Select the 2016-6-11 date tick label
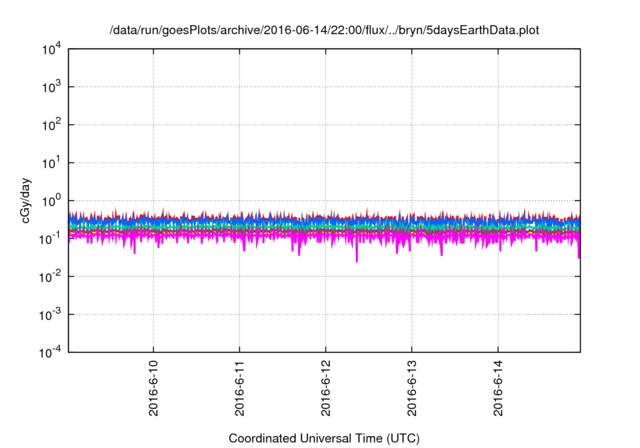The height and width of the screenshot is (448, 640). [x=240, y=388]
